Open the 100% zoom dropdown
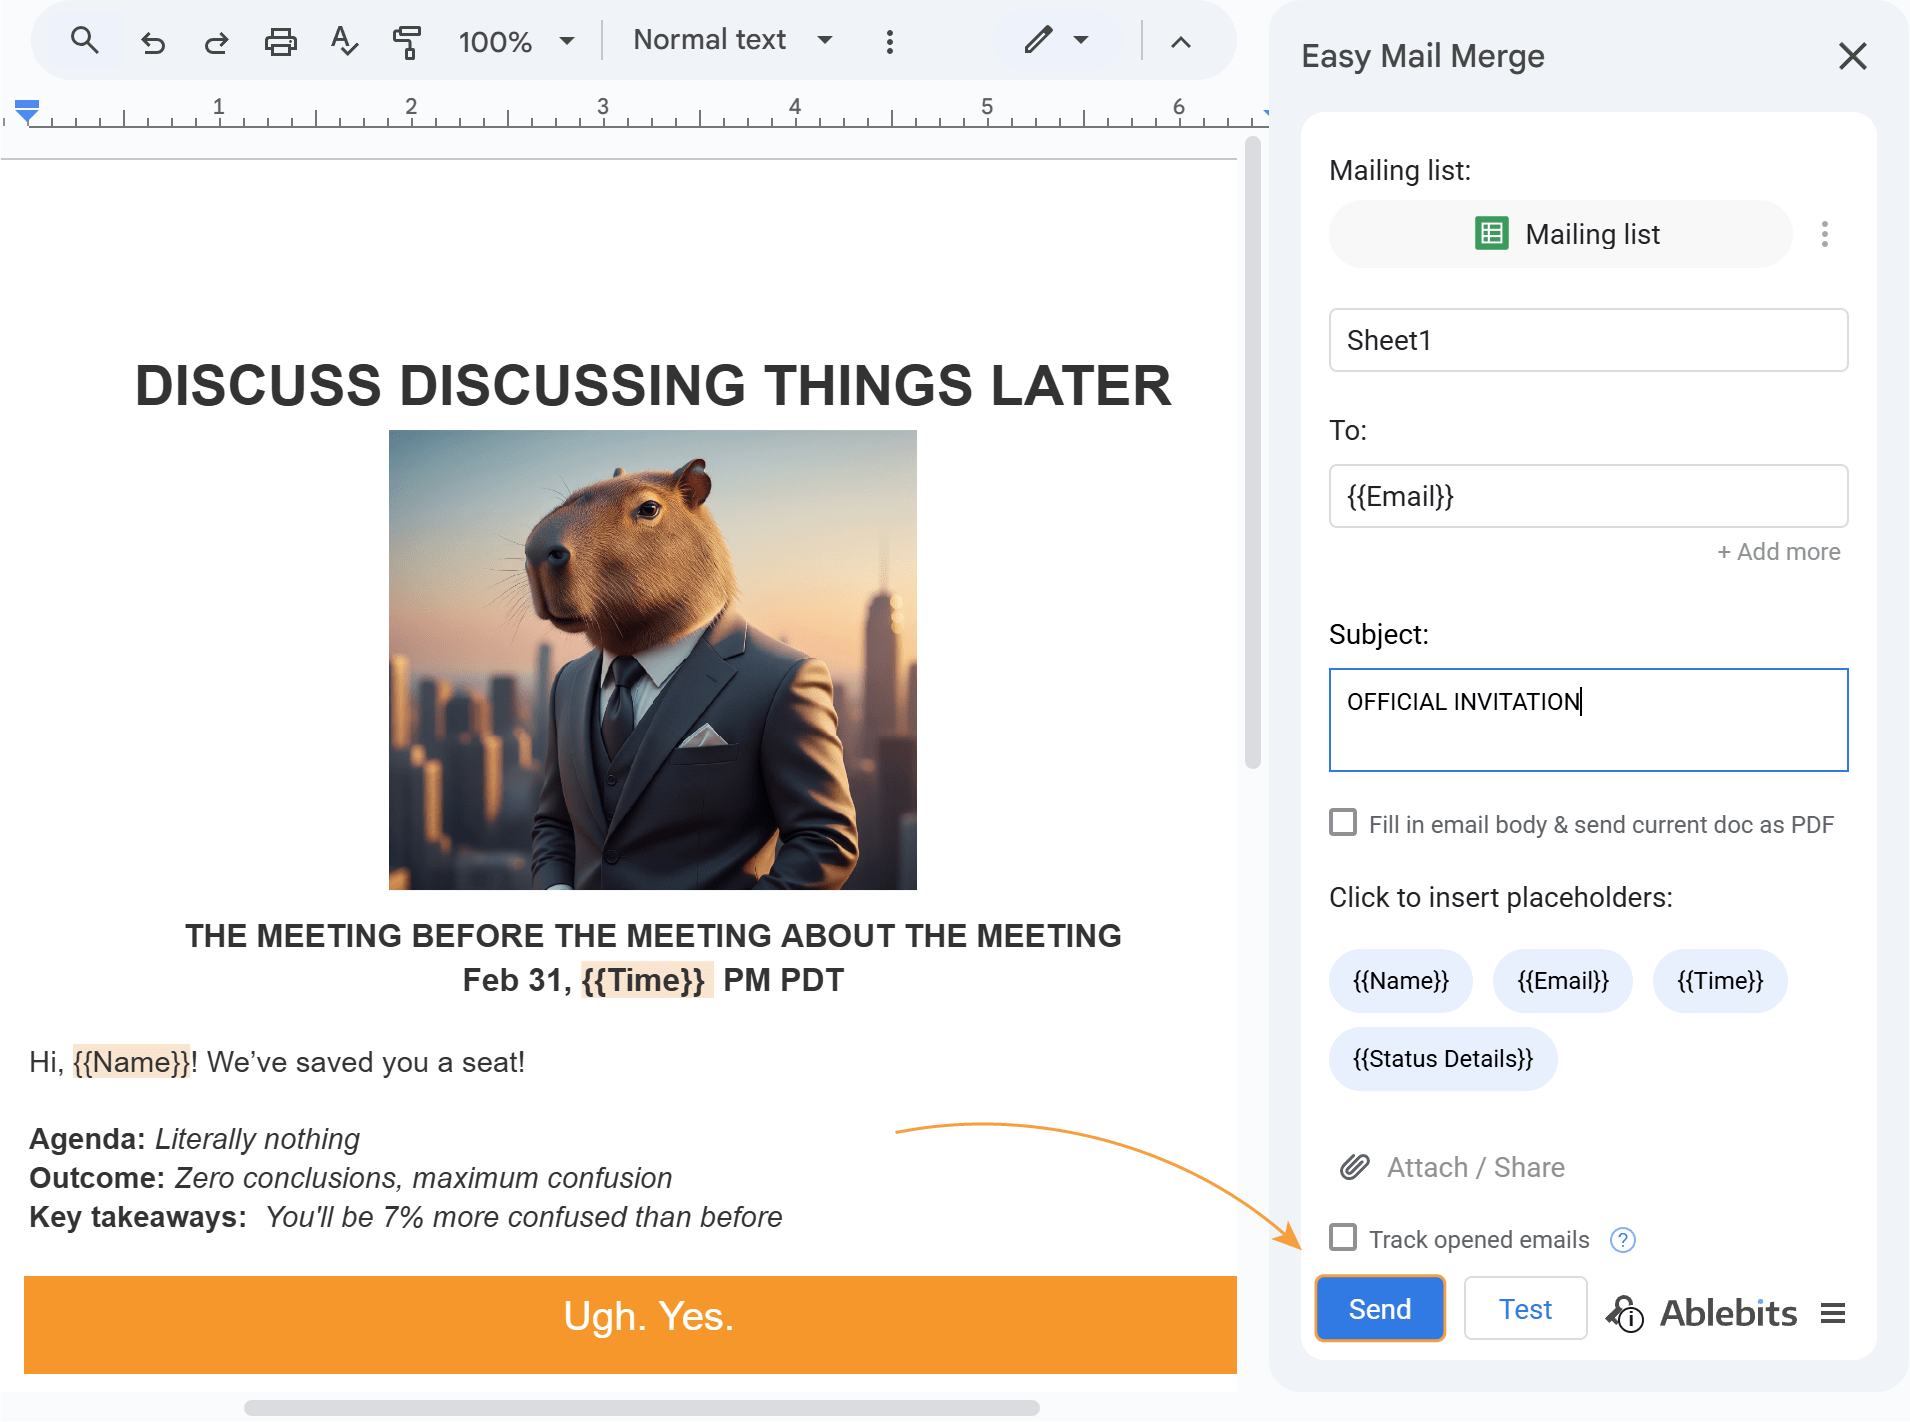The image size is (1910, 1422). [517, 42]
